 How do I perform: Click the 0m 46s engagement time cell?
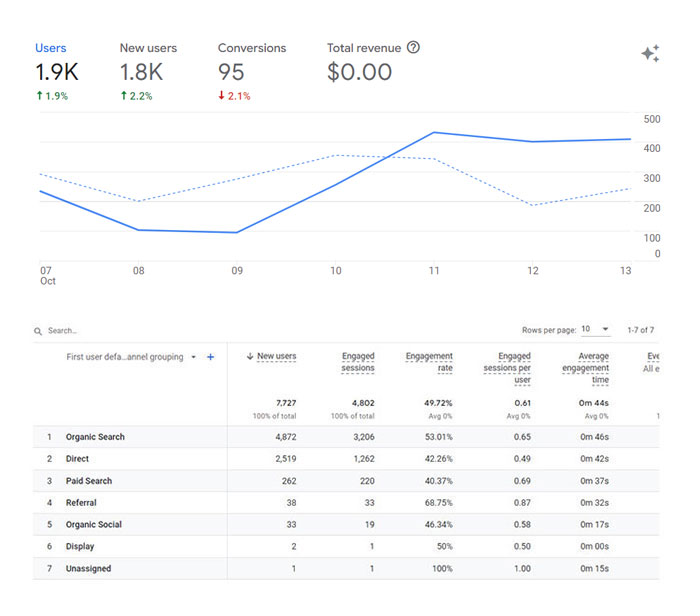(x=594, y=437)
